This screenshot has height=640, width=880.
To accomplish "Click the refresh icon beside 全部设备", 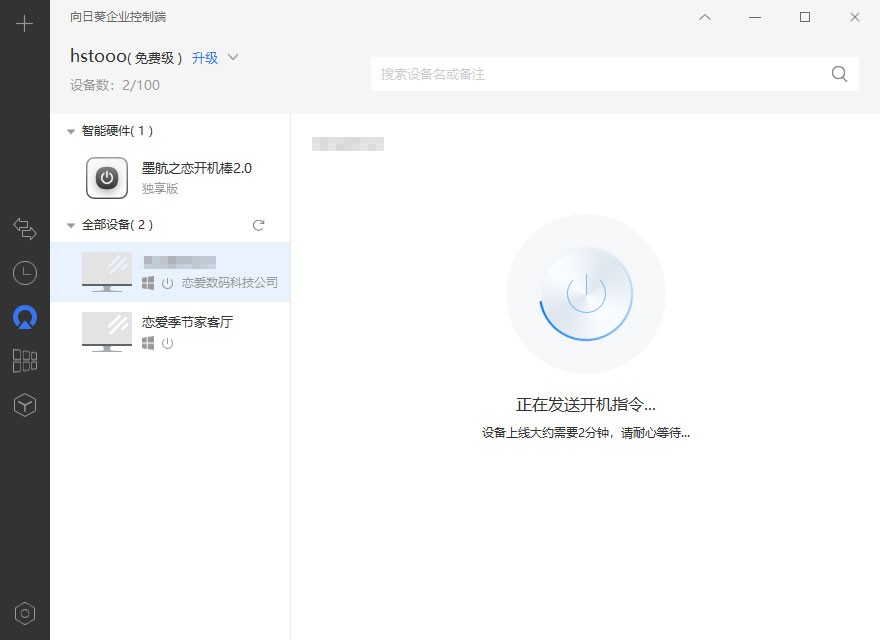I will pyautogui.click(x=258, y=225).
